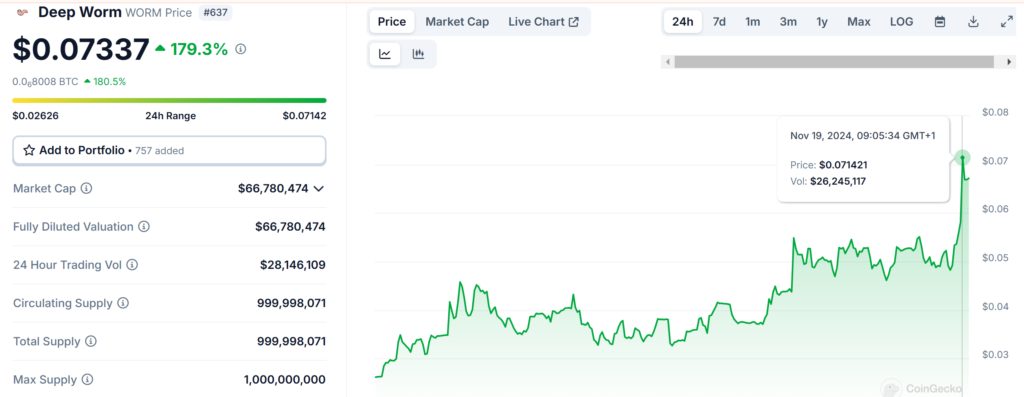Image resolution: width=1024 pixels, height=397 pixels.
Task: Open the calendar date range picker
Action: click(x=940, y=22)
